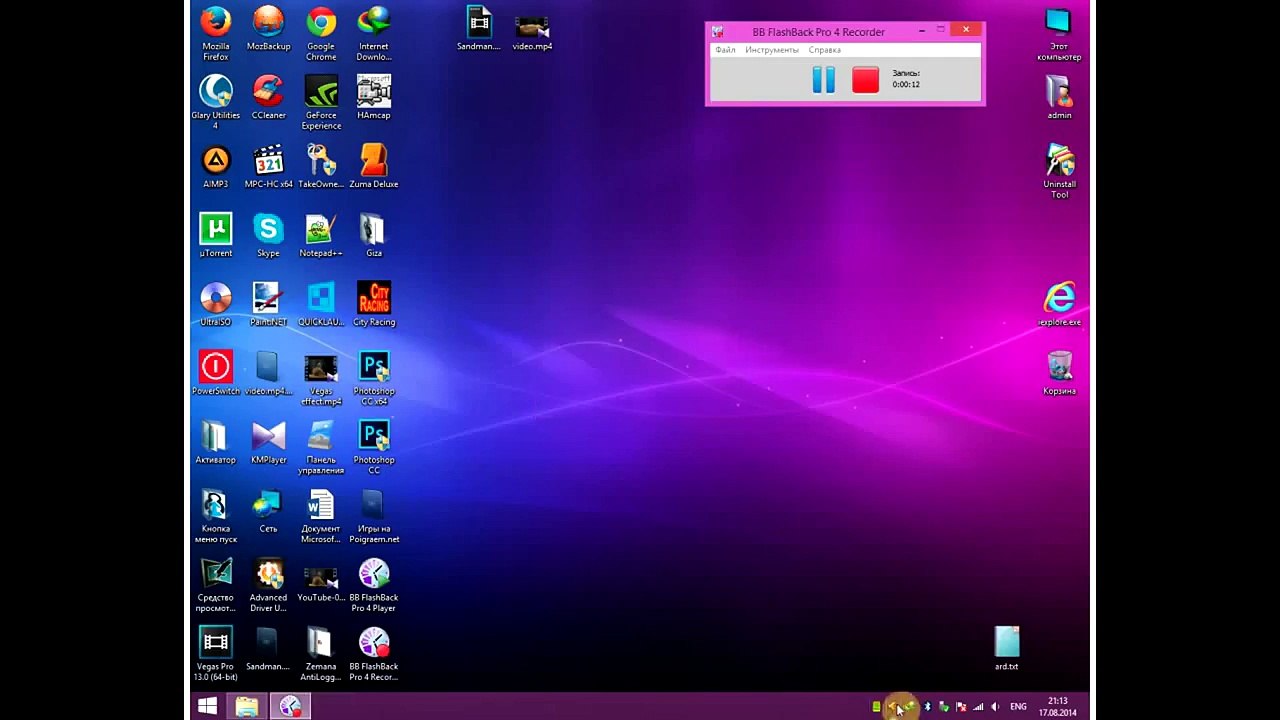The height and width of the screenshot is (720, 1280).
Task: Select the Notepad++ desktop icon
Action: pyautogui.click(x=321, y=235)
